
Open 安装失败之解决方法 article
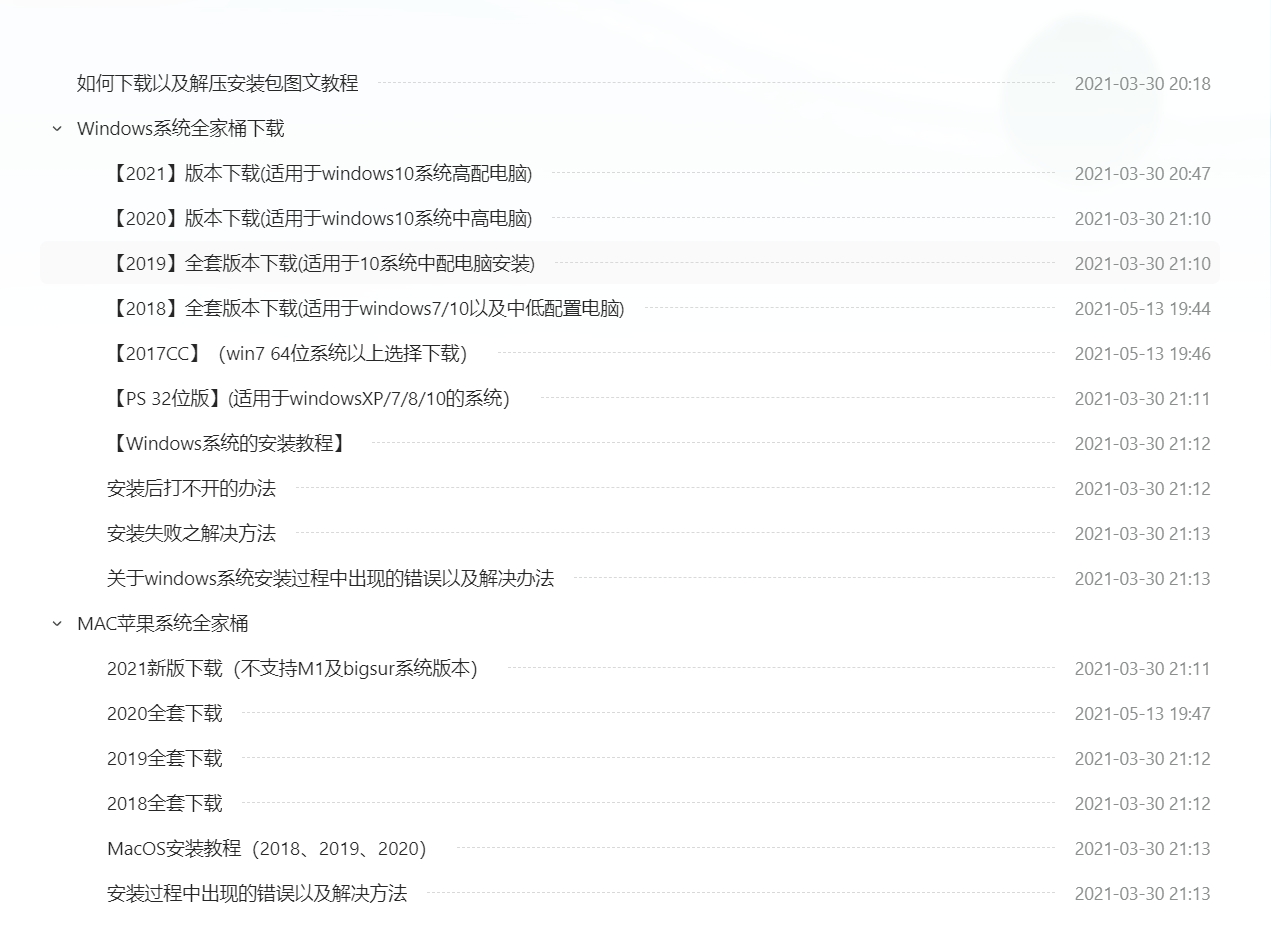191,534
